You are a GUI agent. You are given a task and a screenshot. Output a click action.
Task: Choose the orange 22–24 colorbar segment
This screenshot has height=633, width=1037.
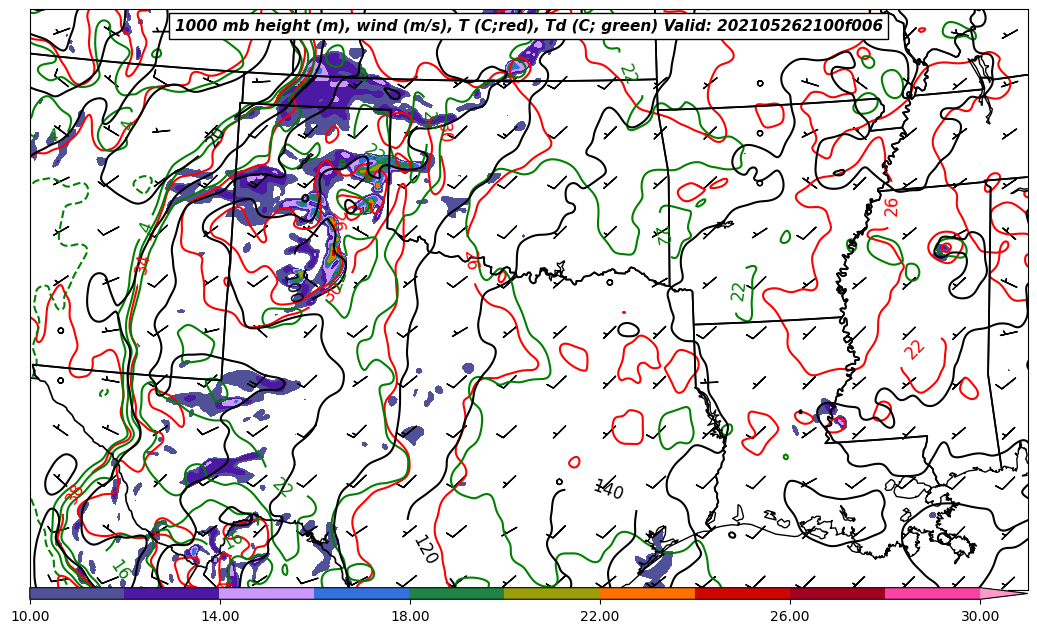click(x=646, y=593)
